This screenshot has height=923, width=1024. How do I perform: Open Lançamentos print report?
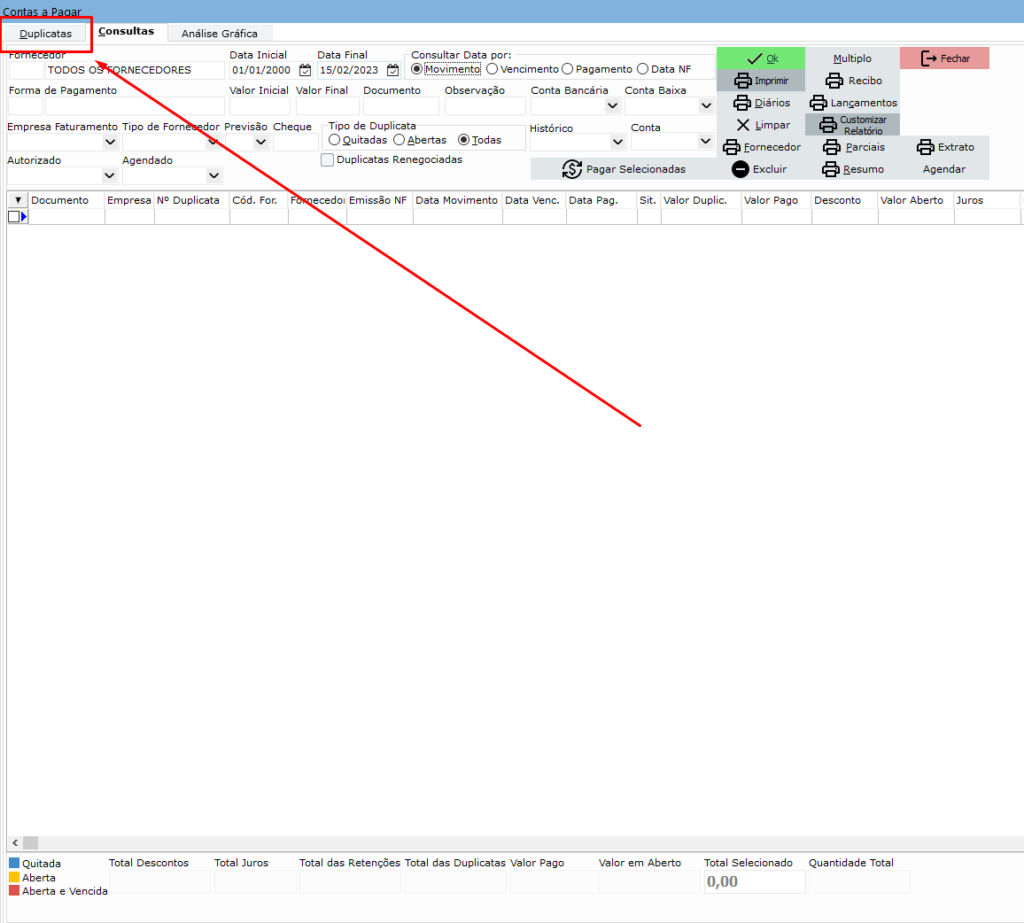click(853, 103)
